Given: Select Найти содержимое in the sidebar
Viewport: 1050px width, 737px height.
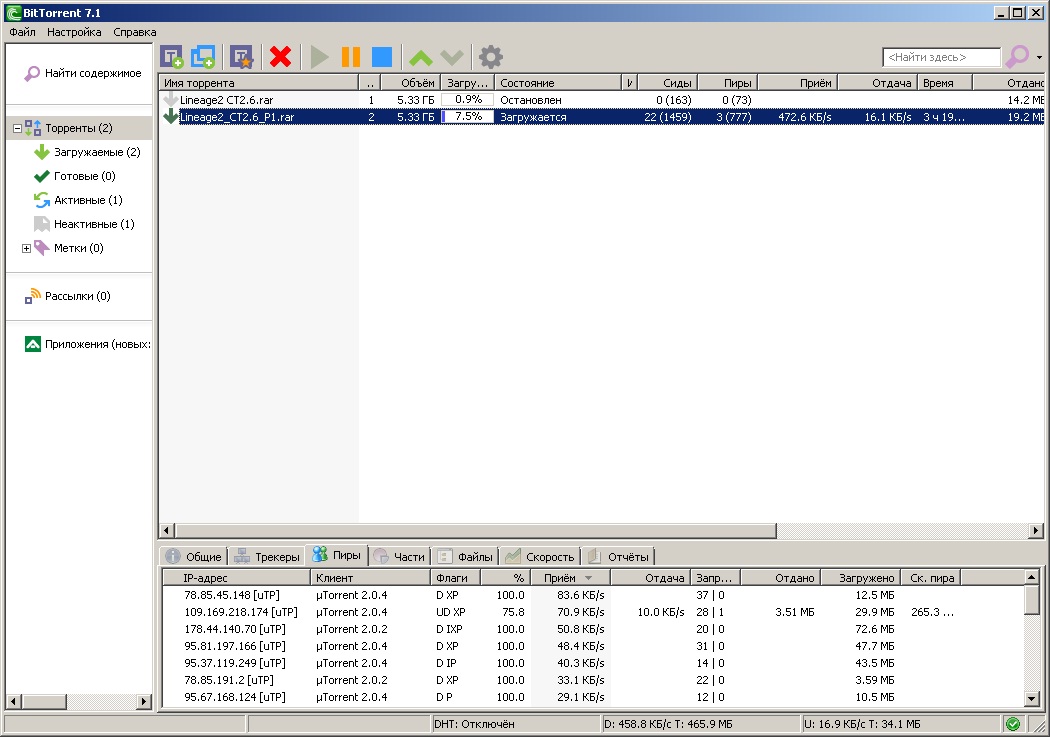Looking at the screenshot, I should (83, 73).
